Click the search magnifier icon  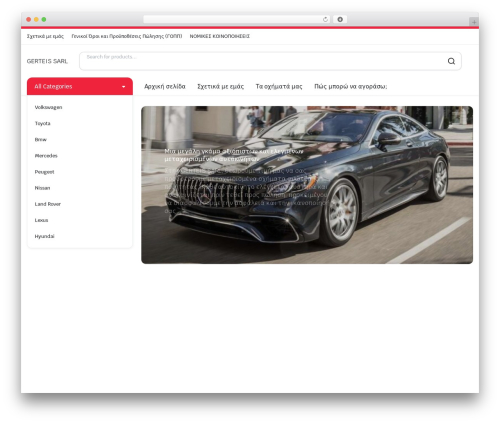tap(451, 61)
